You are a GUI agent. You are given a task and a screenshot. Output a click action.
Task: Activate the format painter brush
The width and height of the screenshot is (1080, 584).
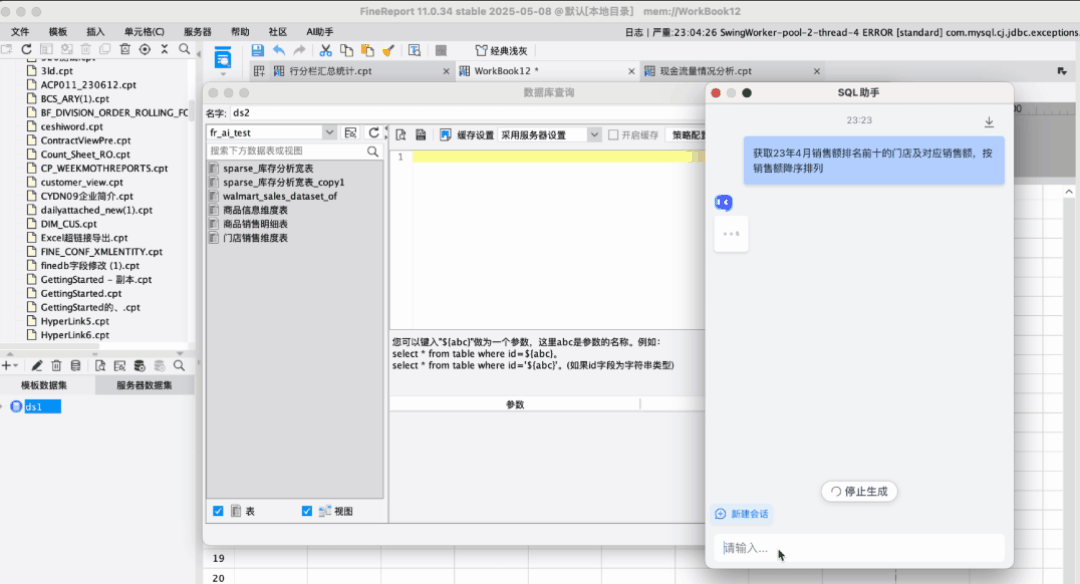click(388, 50)
